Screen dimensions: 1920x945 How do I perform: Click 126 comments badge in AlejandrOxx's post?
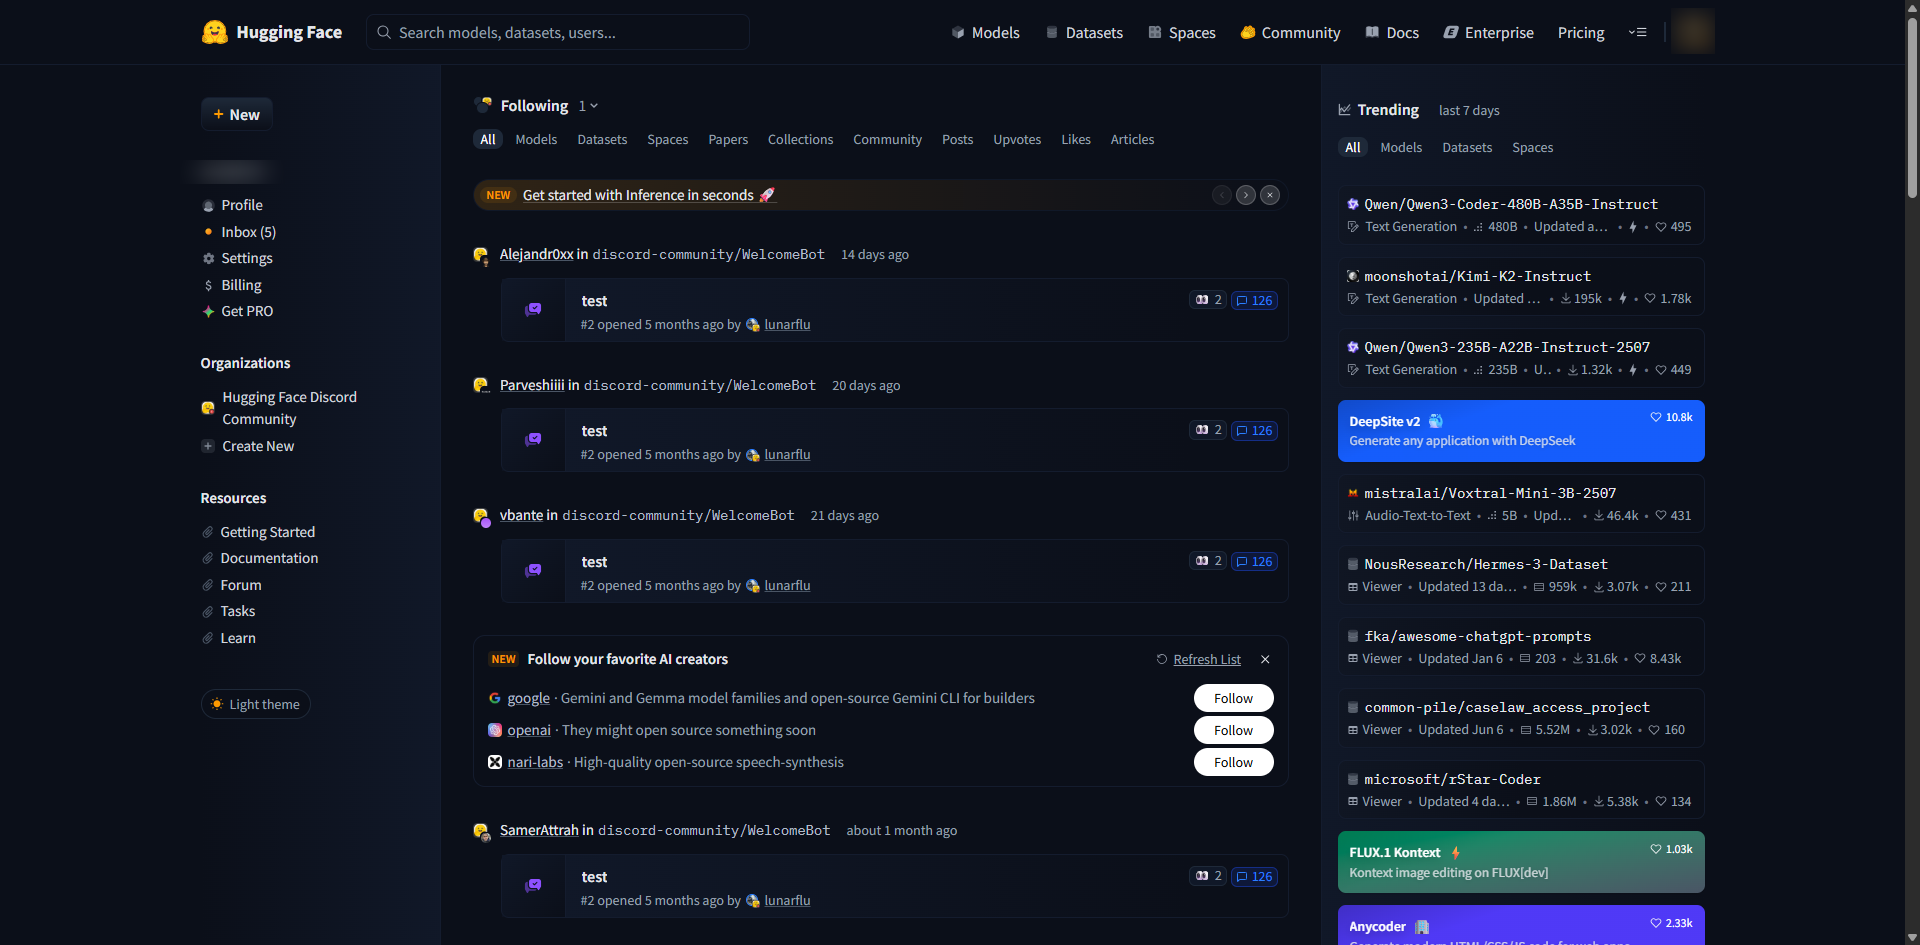pos(1254,301)
